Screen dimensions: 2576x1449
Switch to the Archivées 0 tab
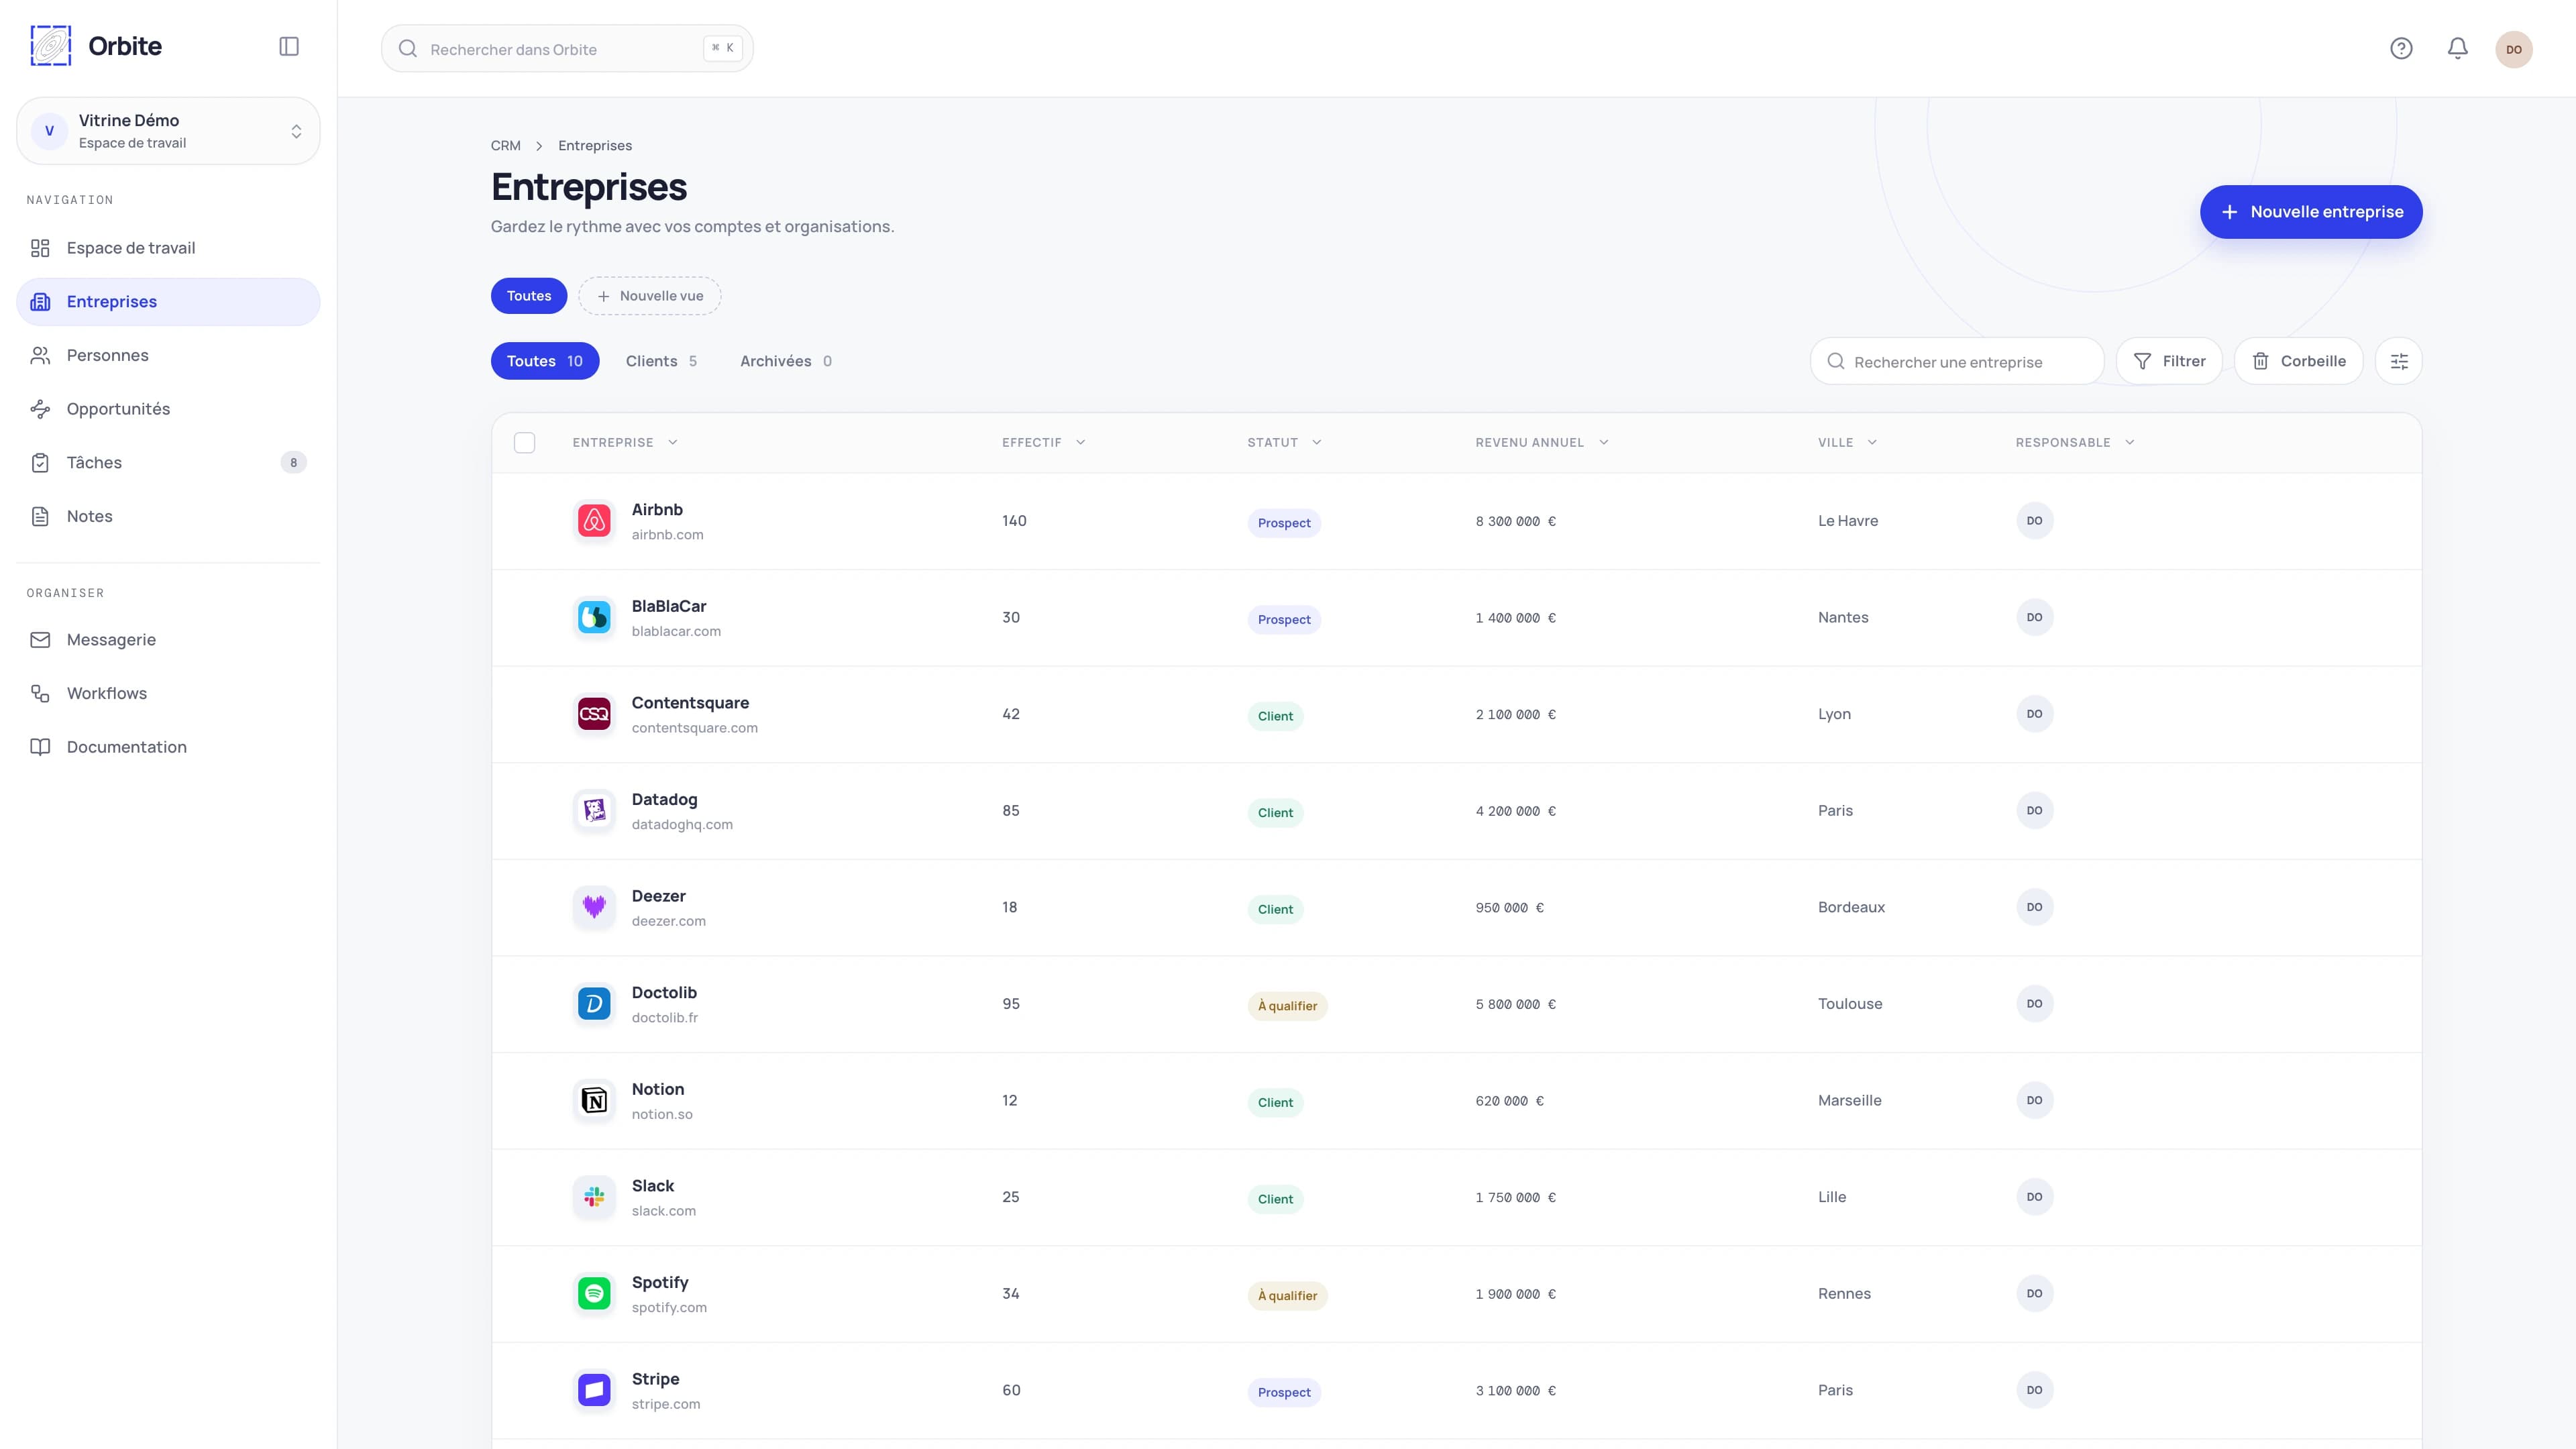coord(785,361)
